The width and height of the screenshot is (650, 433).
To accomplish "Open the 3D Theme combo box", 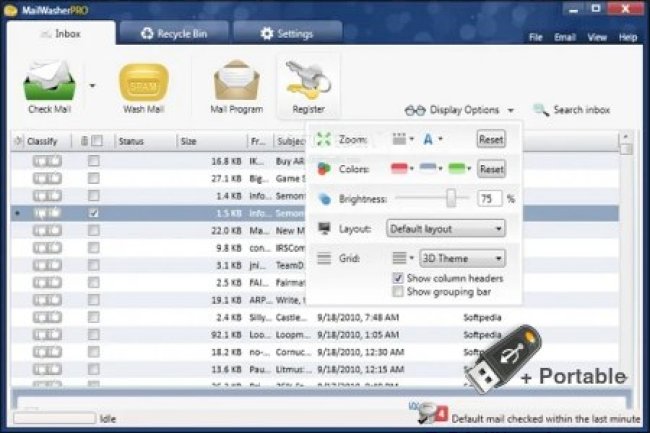I will [x=463, y=259].
